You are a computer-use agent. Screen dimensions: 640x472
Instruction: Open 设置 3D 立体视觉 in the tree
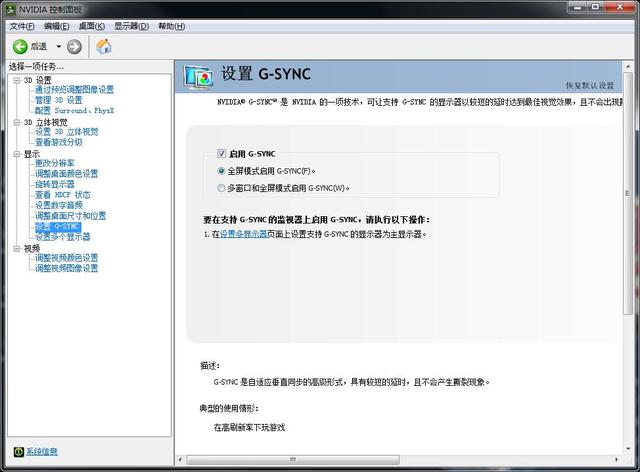tap(67, 131)
